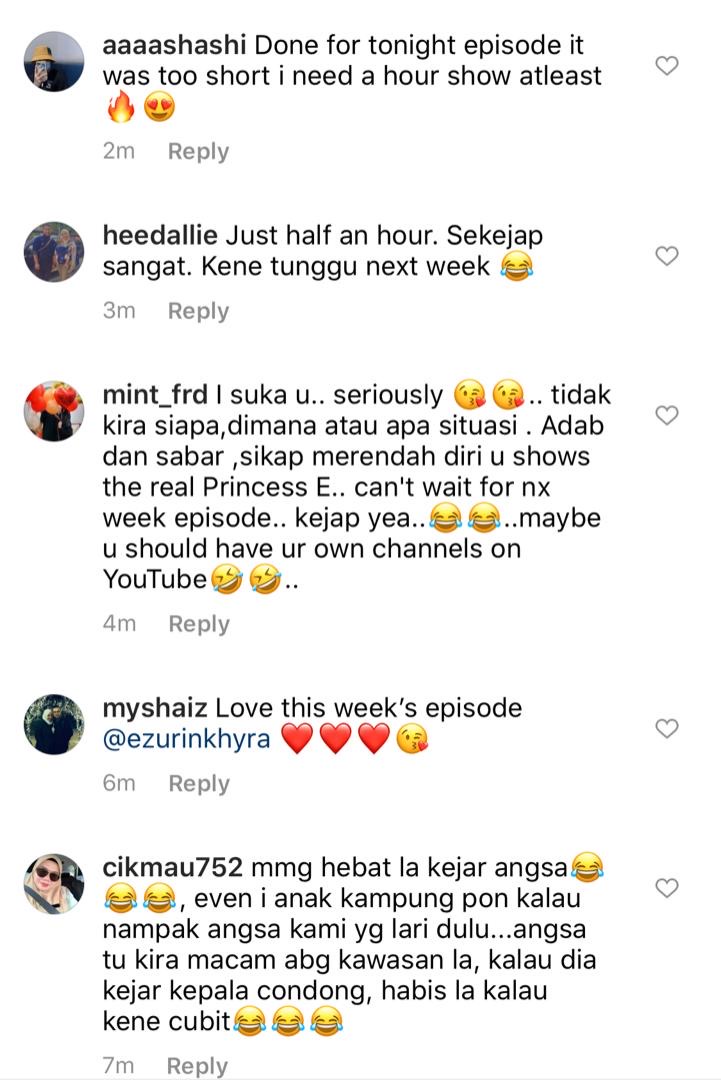
Task: Like myshaiz's comment about this week's episode
Action: (x=667, y=728)
